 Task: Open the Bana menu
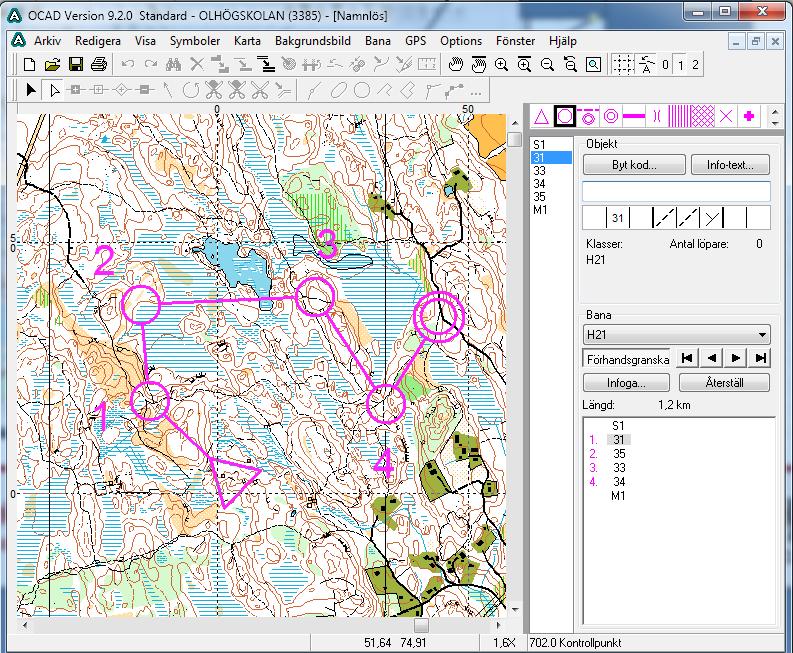pyautogui.click(x=378, y=41)
